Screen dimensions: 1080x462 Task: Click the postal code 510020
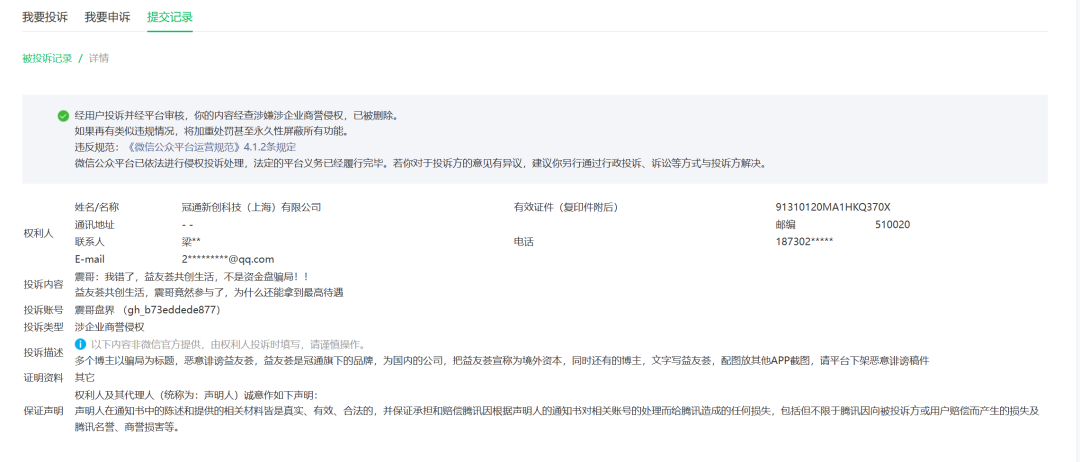point(892,225)
